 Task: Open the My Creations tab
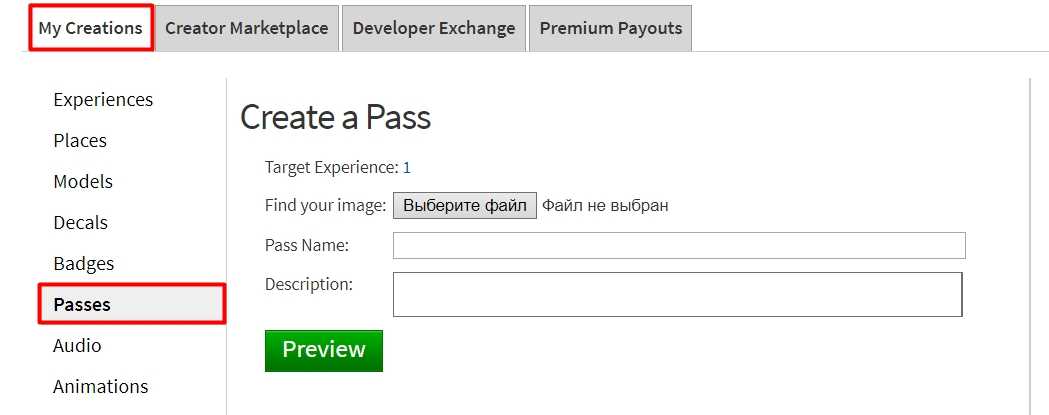(x=91, y=28)
